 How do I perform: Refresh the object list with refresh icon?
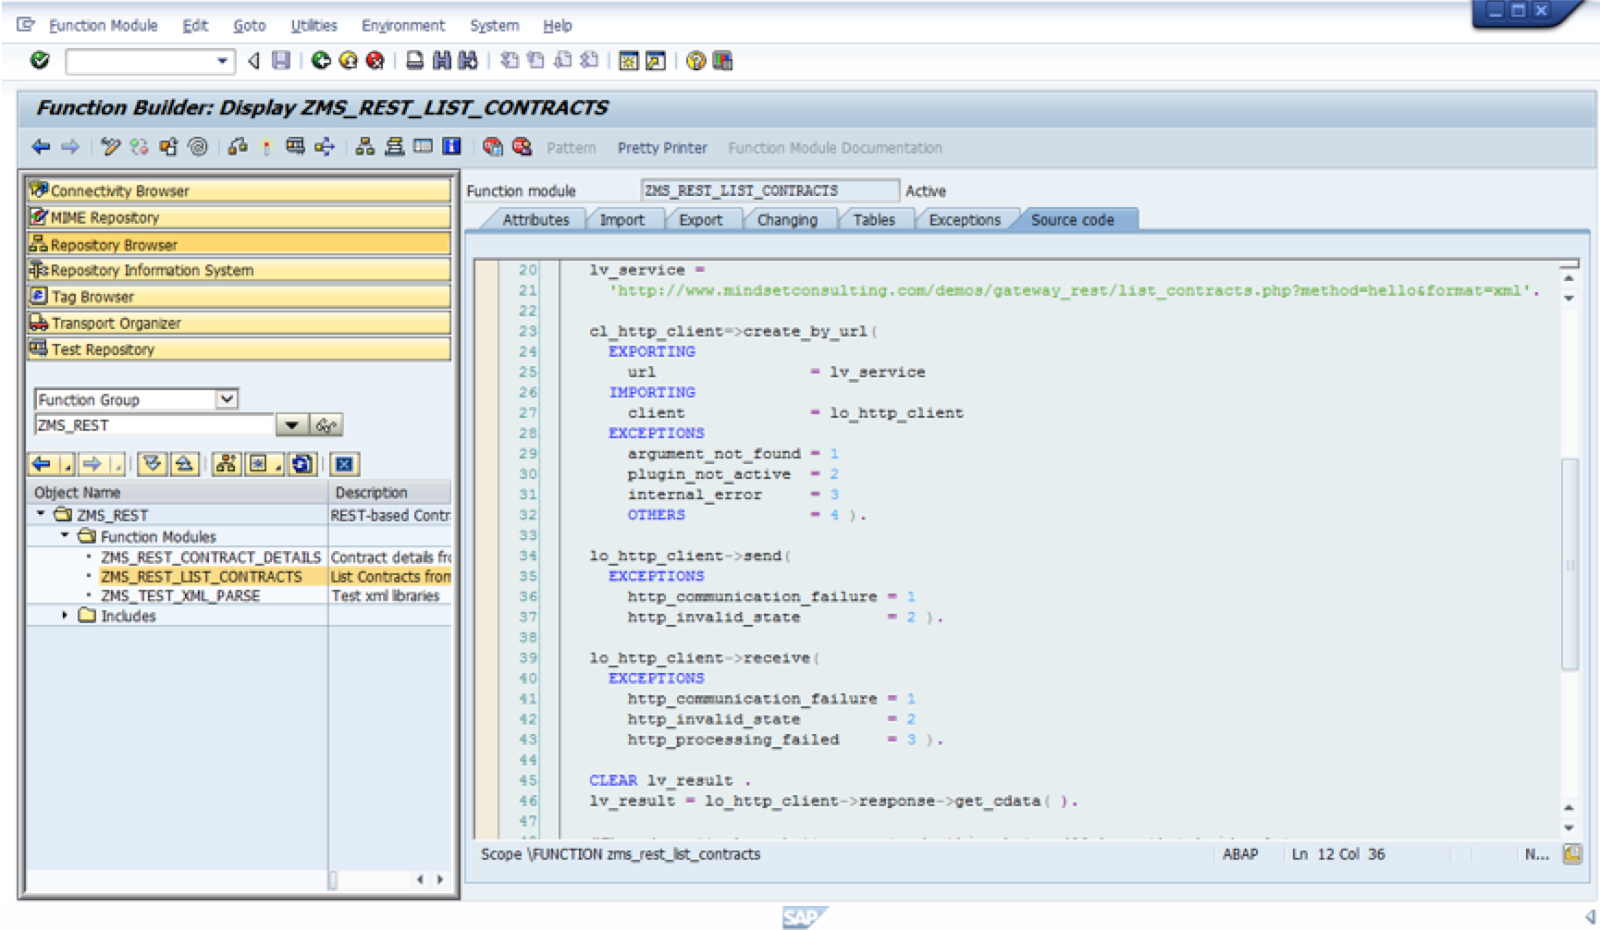(x=299, y=463)
